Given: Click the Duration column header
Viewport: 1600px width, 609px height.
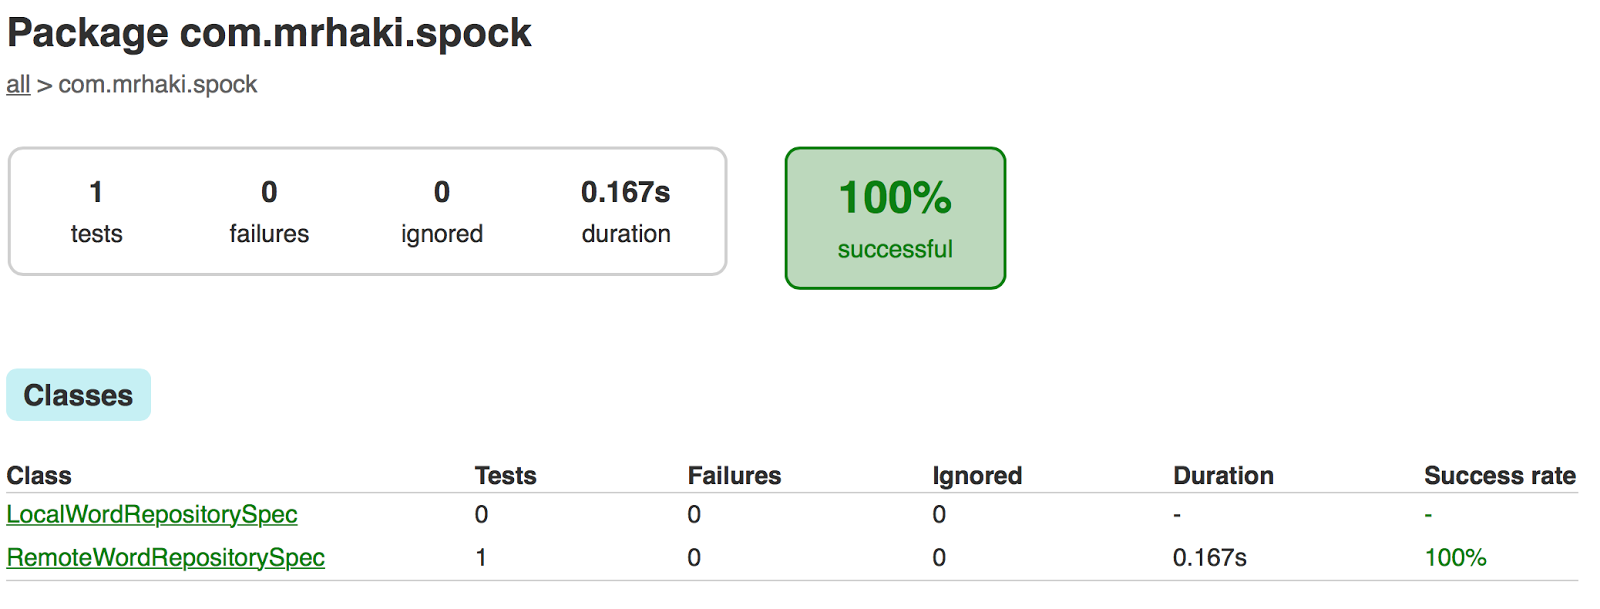Looking at the screenshot, I should click(1223, 475).
